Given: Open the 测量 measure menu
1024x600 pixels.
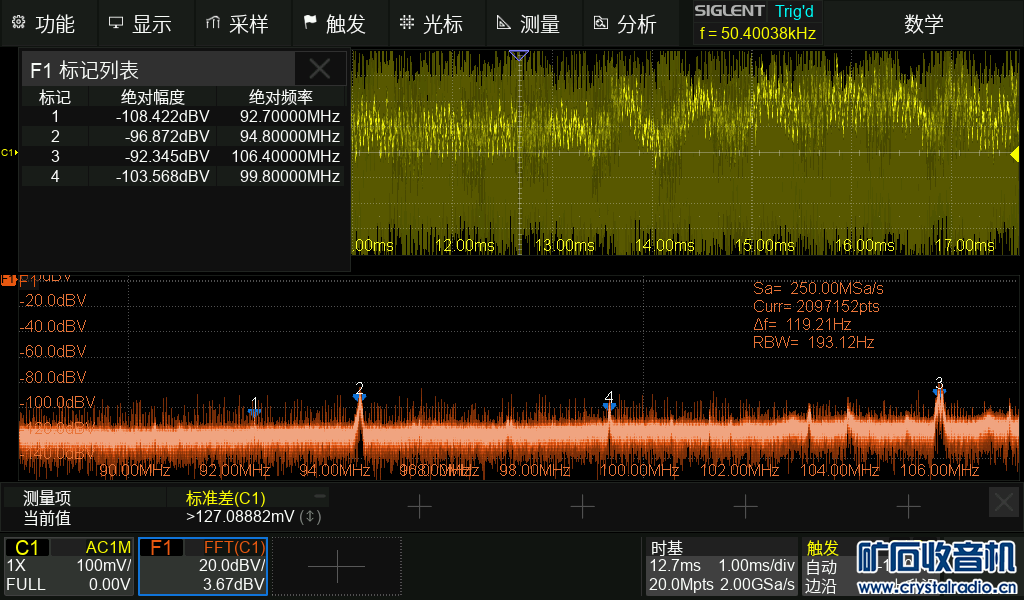Looking at the screenshot, I should 528,24.
